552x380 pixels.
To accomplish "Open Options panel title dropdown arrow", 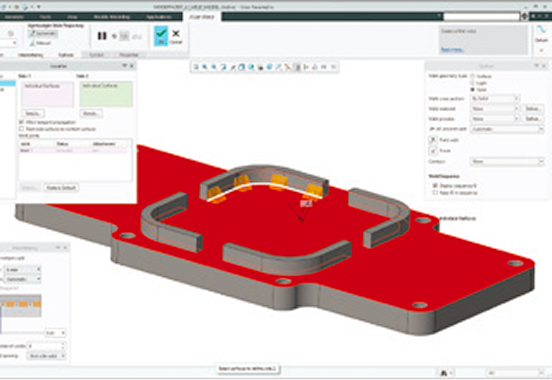I will [x=537, y=66].
